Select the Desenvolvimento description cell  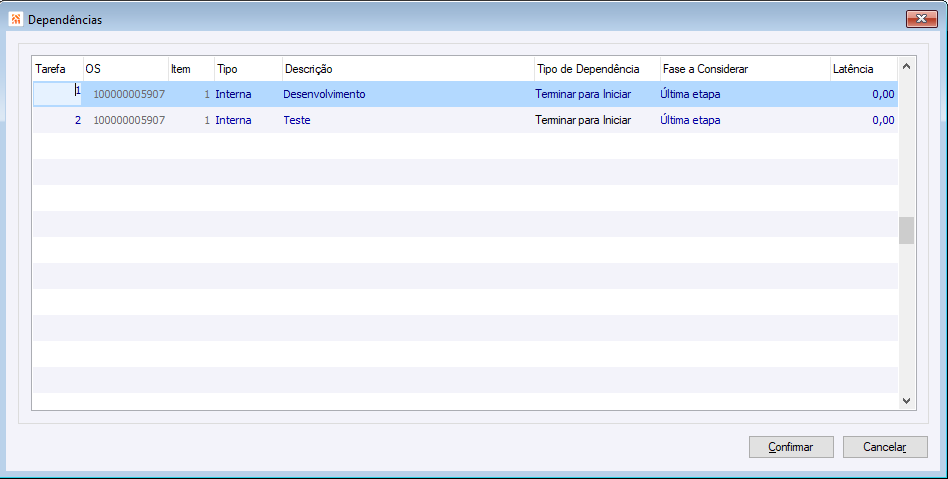point(408,94)
